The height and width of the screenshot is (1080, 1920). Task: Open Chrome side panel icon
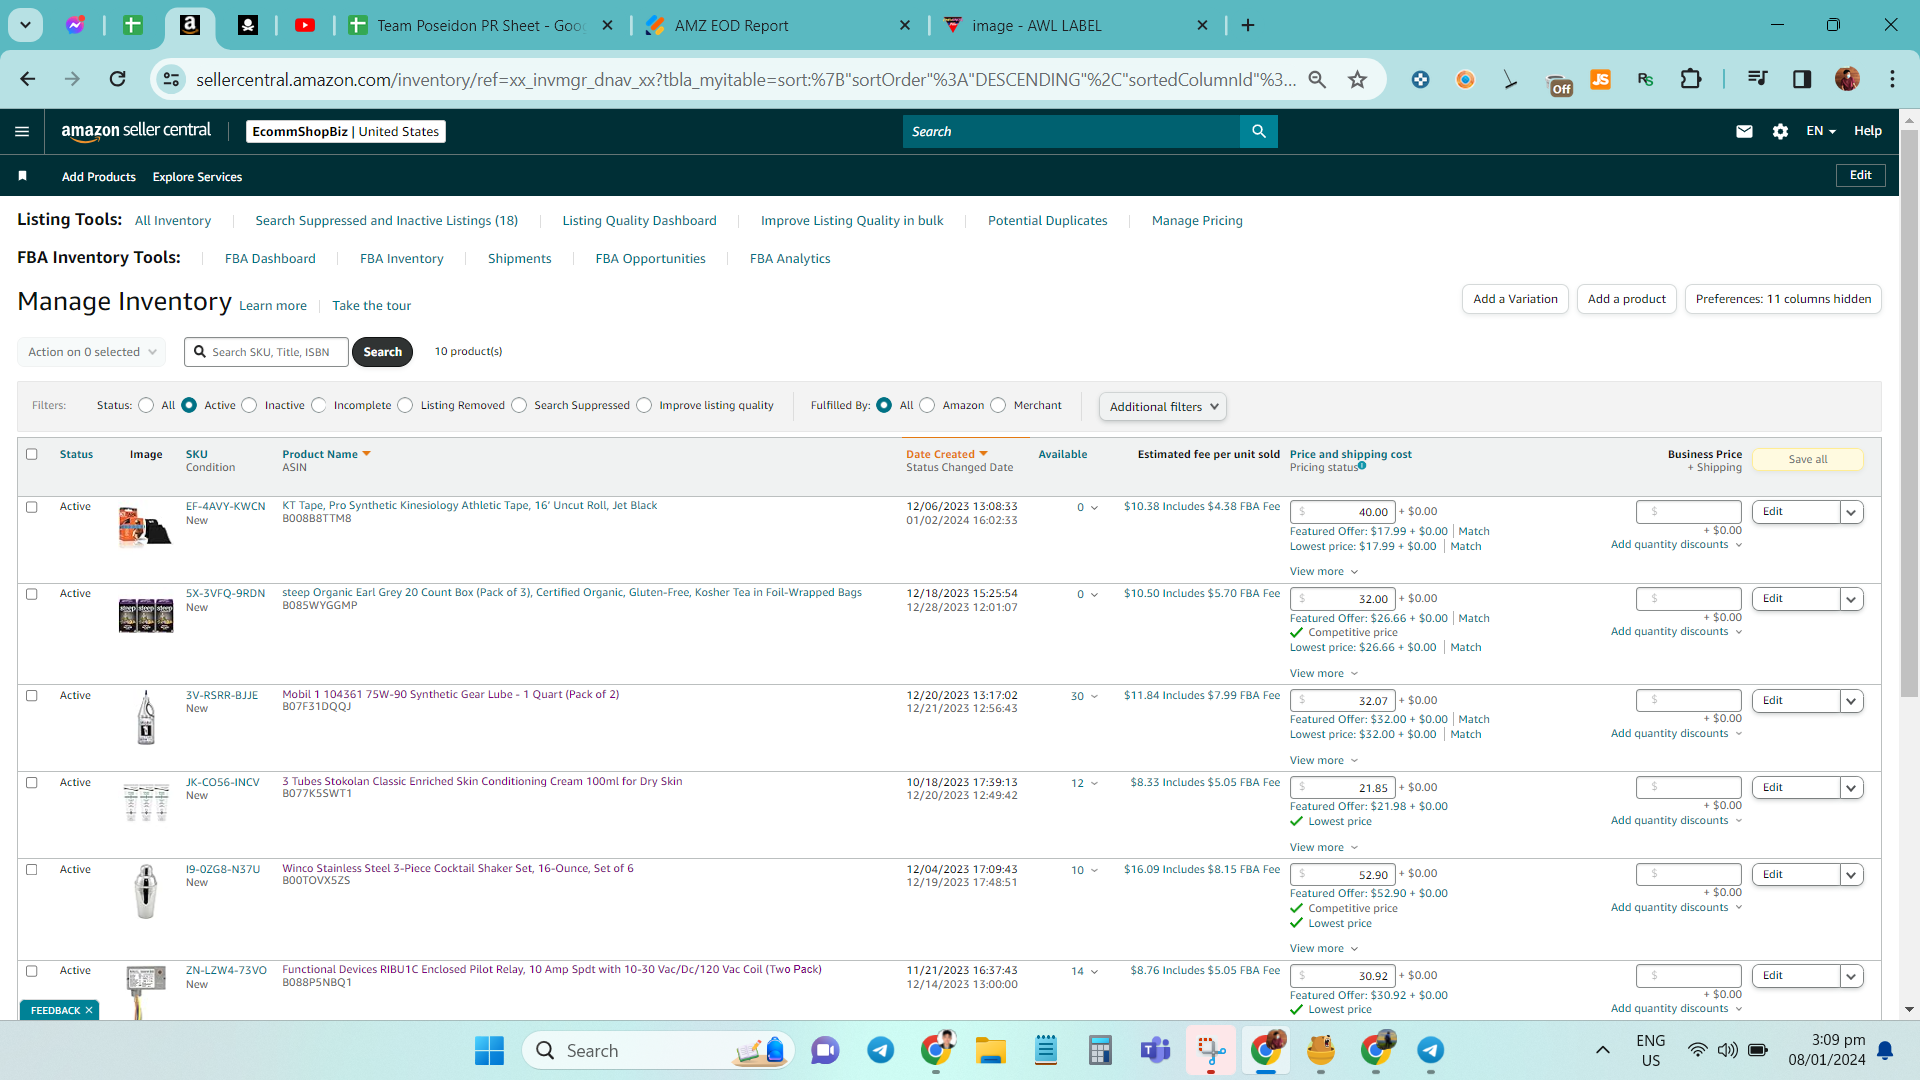(x=1802, y=79)
